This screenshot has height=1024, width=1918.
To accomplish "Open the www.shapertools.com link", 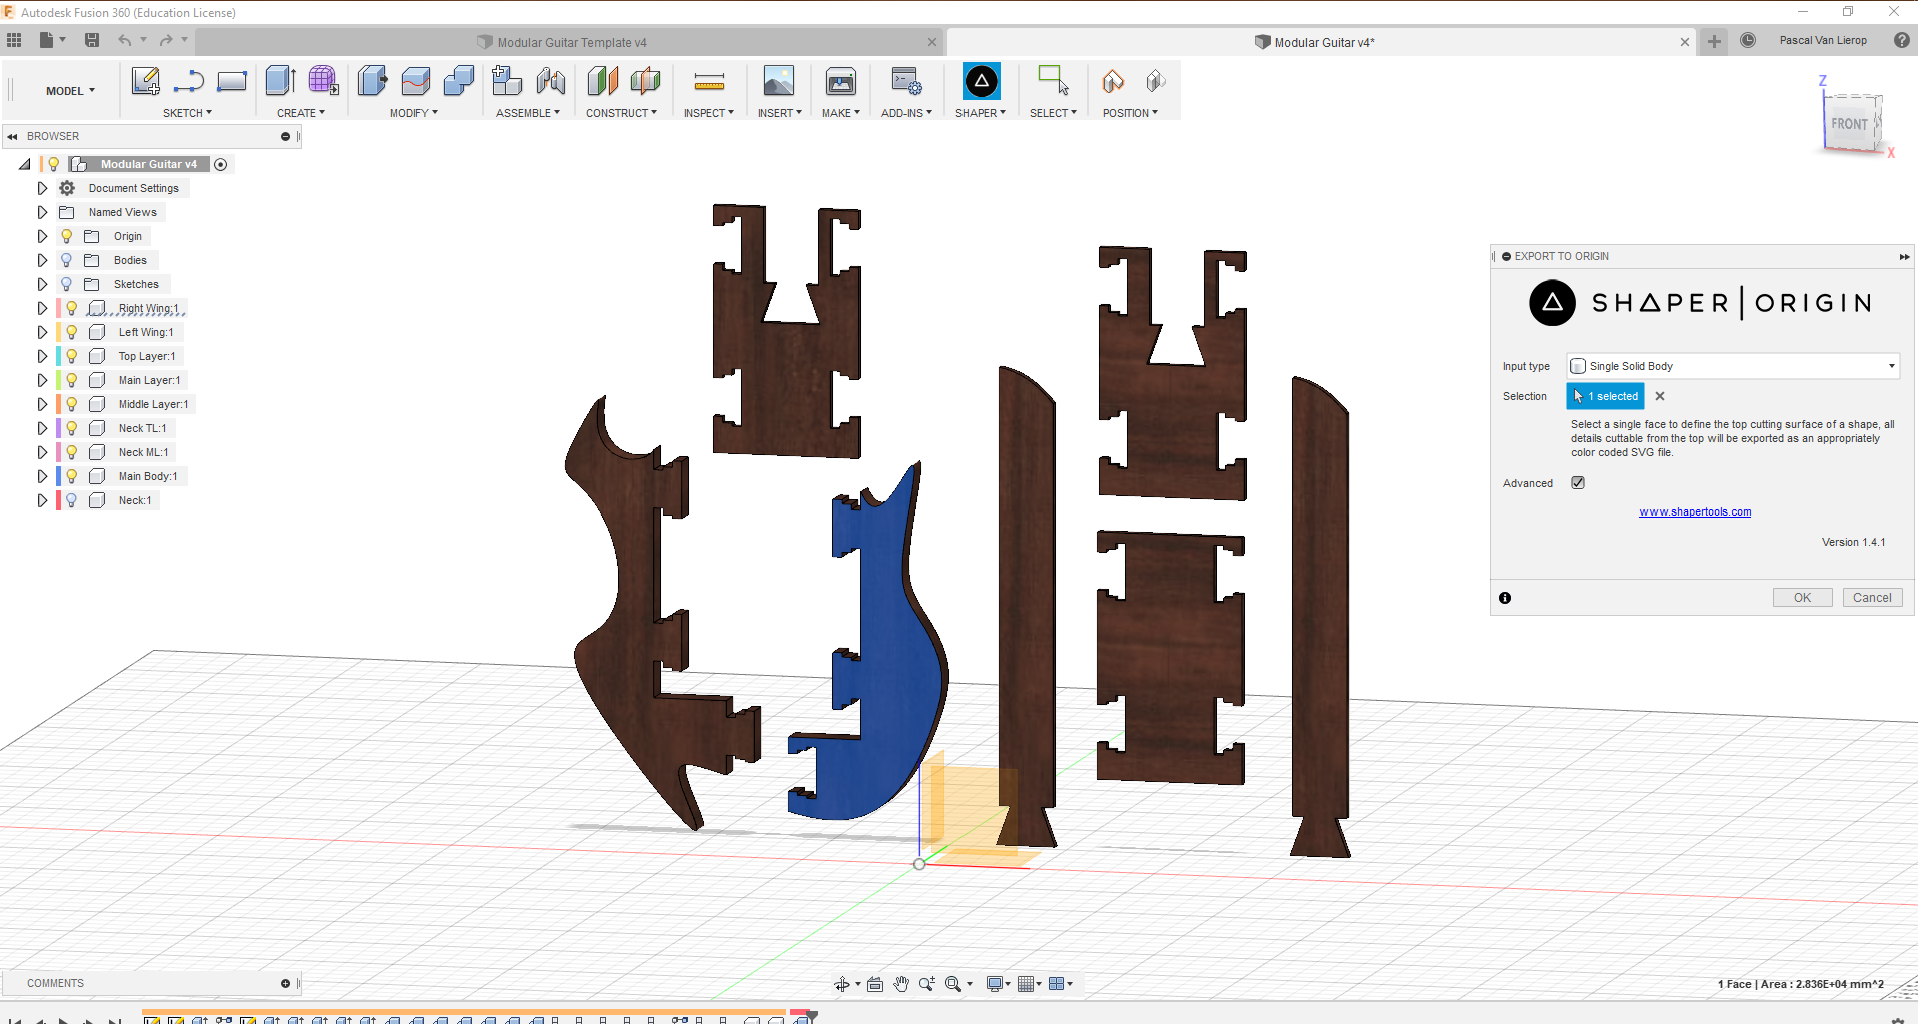I will click(1694, 512).
